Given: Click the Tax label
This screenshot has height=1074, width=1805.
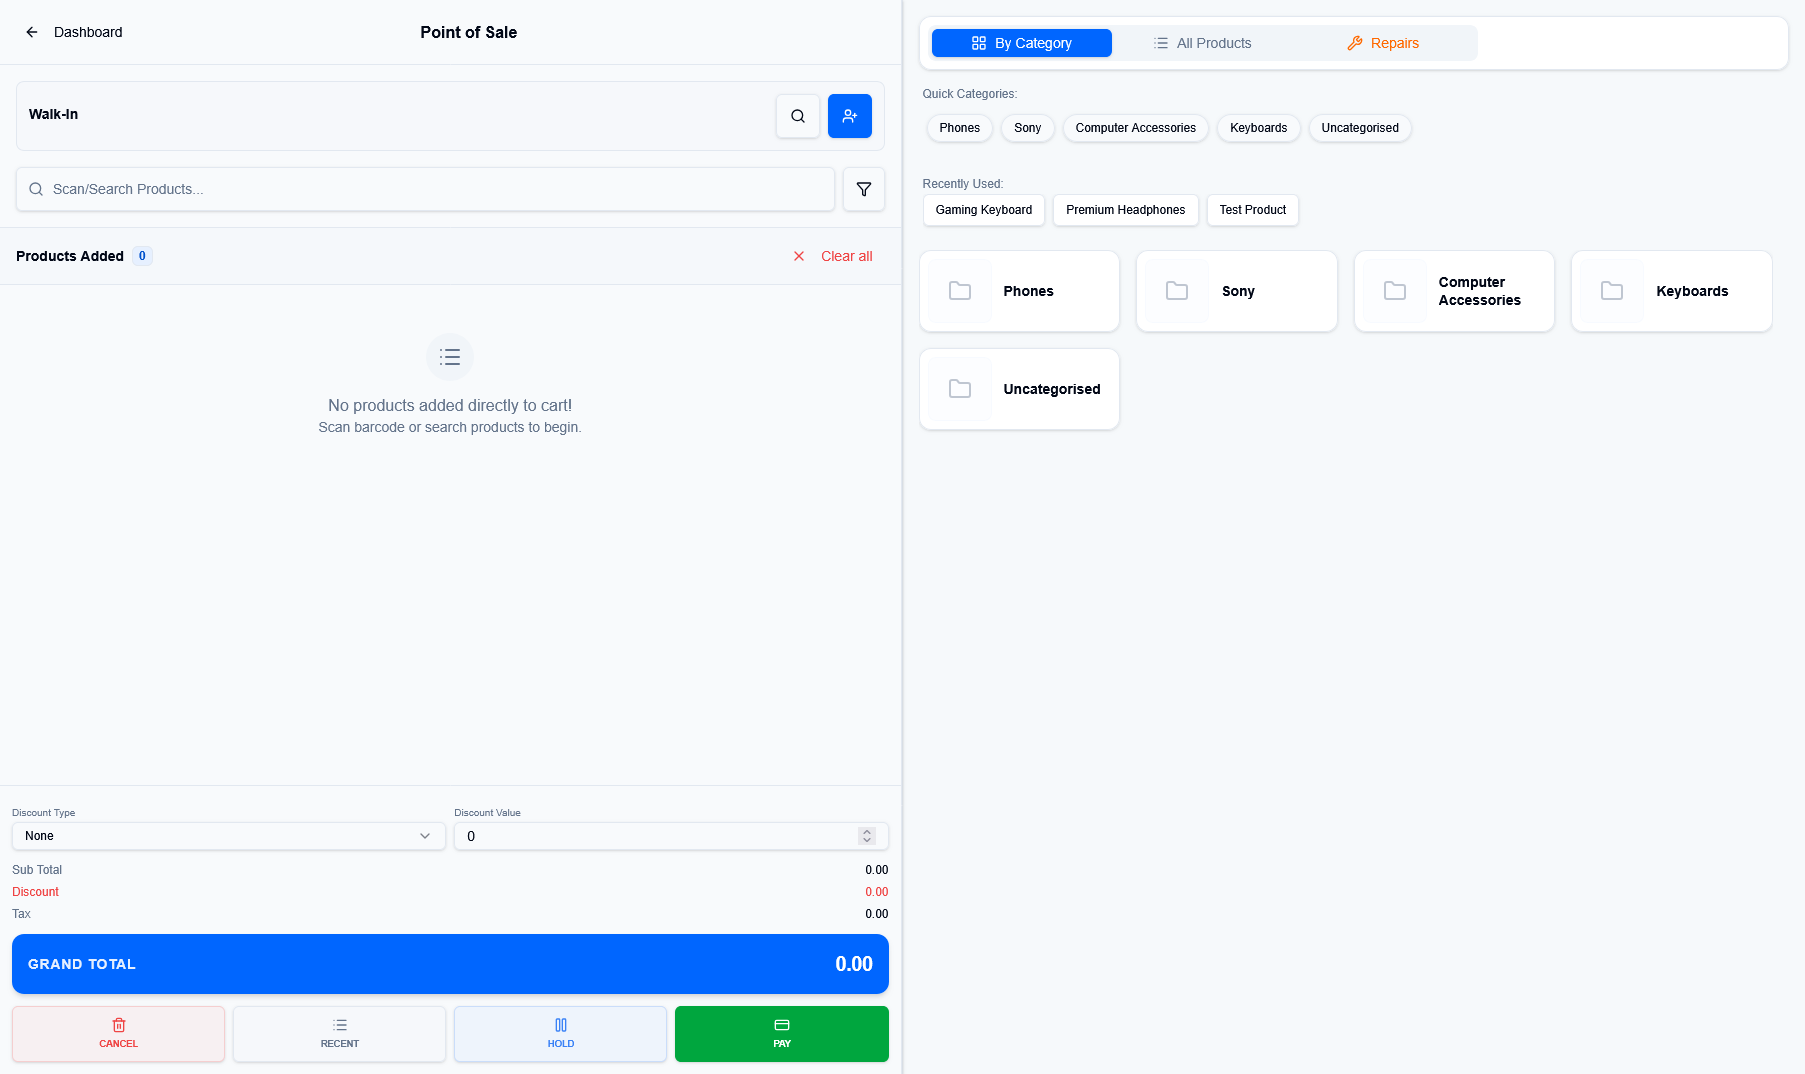Looking at the screenshot, I should click(x=21, y=914).
